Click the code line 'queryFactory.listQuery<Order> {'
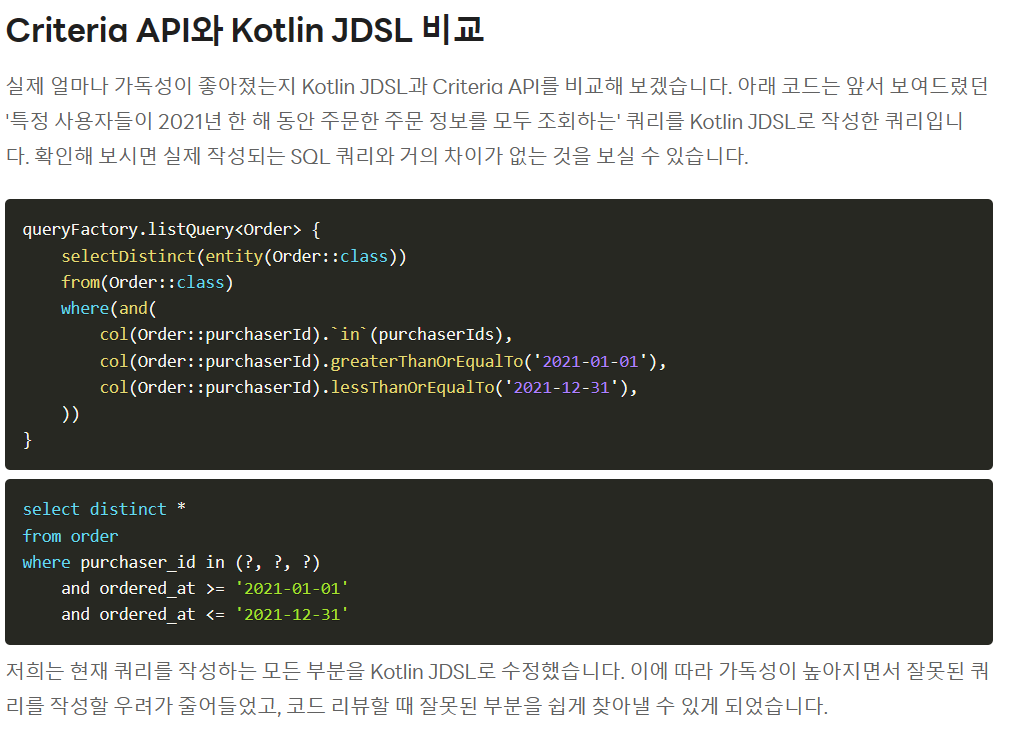The height and width of the screenshot is (729, 1011). pos(171,230)
